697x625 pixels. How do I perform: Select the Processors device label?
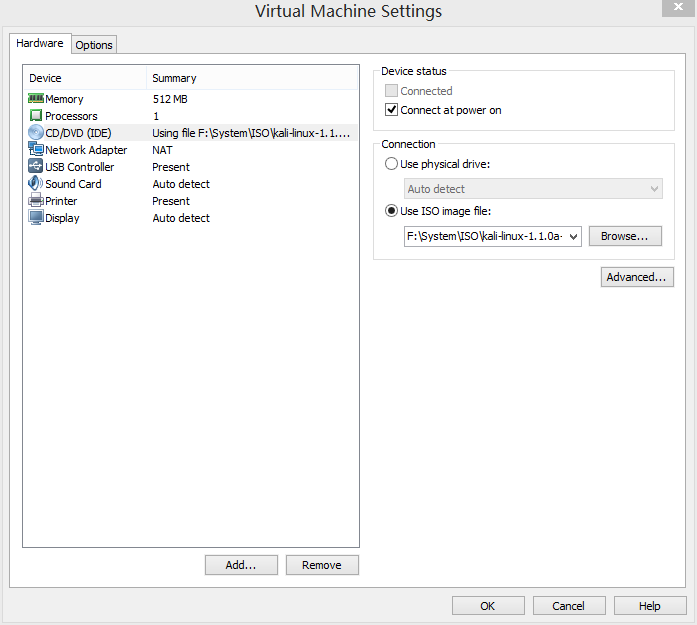[x=71, y=116]
